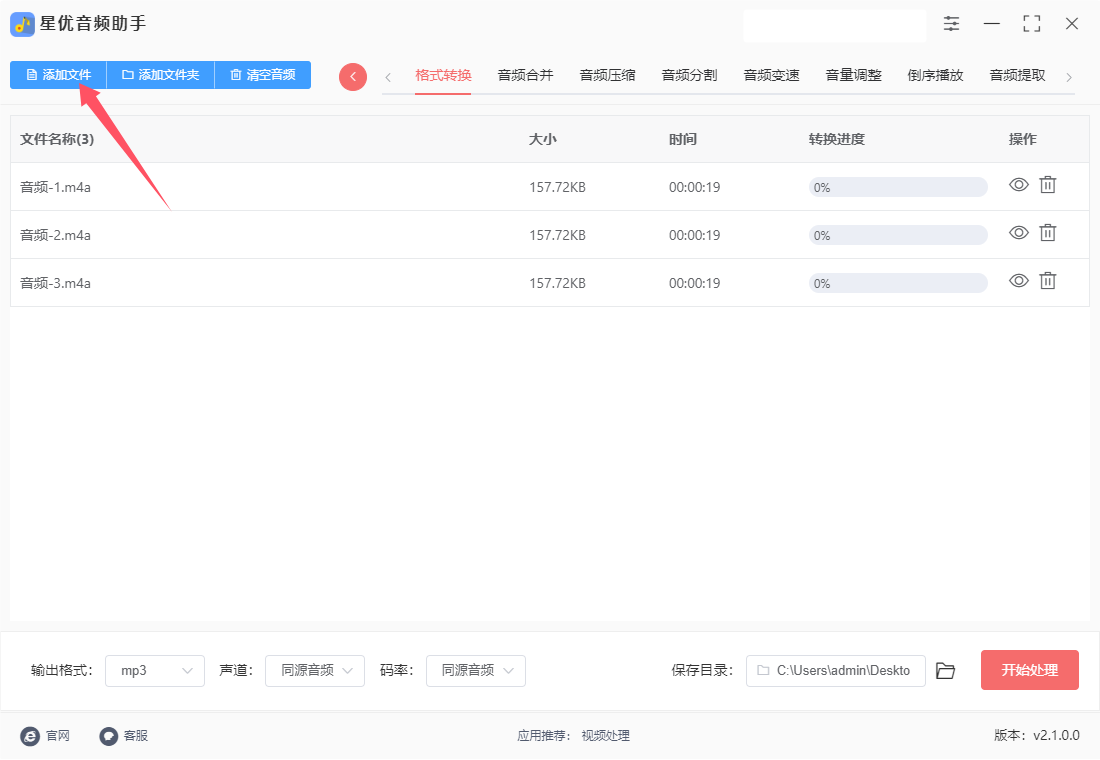Click the 157.72KB size of 音频-1.m4a
1100x760 pixels.
(557, 187)
